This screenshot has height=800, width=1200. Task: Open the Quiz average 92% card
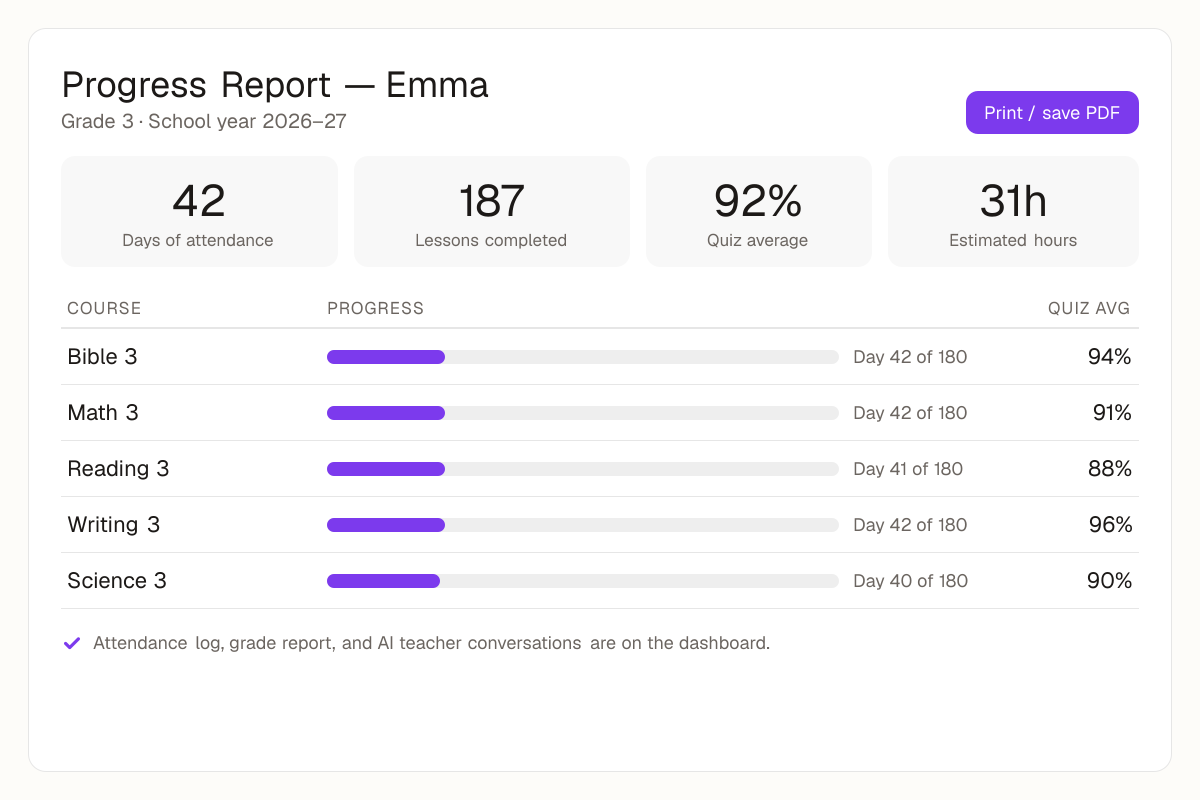pyautogui.click(x=759, y=211)
